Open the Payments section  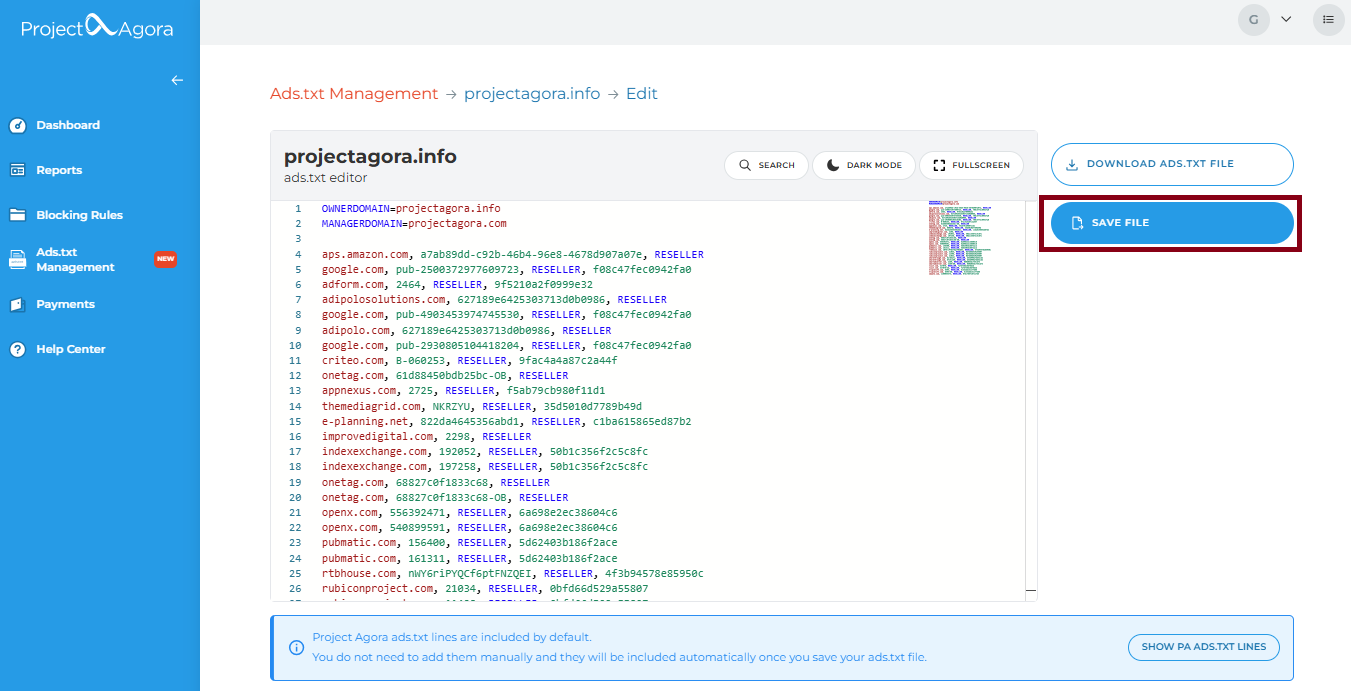[x=65, y=304]
